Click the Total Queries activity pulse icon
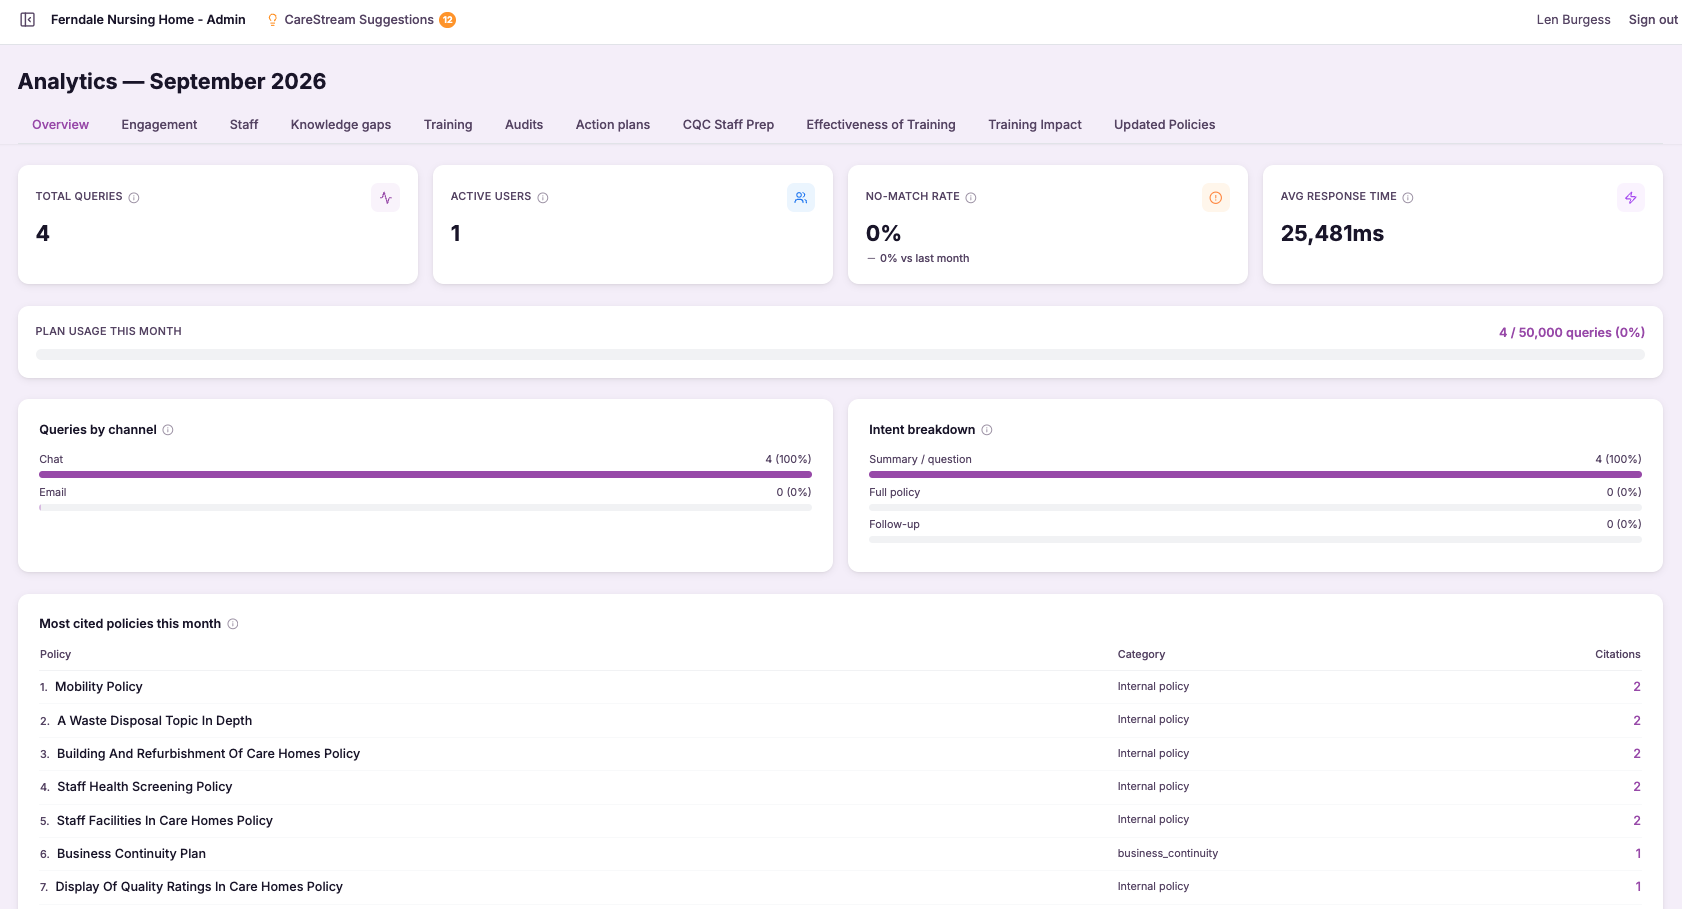The height and width of the screenshot is (909, 1682). point(386,198)
